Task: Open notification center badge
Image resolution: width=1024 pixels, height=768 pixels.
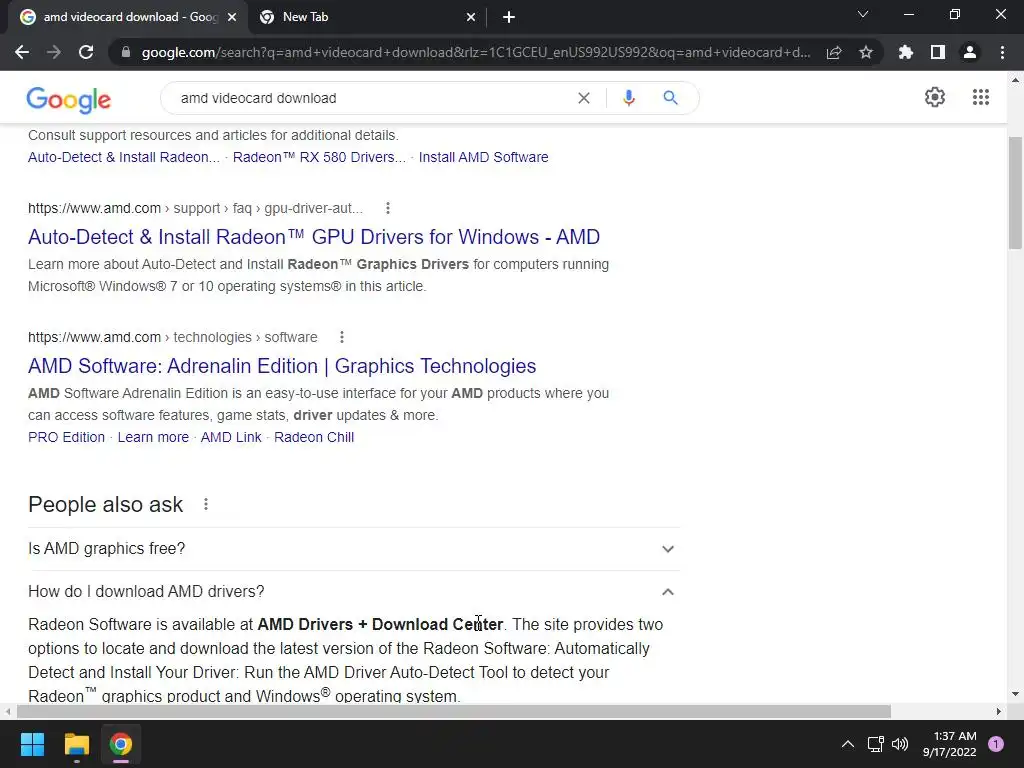Action: pos(996,744)
